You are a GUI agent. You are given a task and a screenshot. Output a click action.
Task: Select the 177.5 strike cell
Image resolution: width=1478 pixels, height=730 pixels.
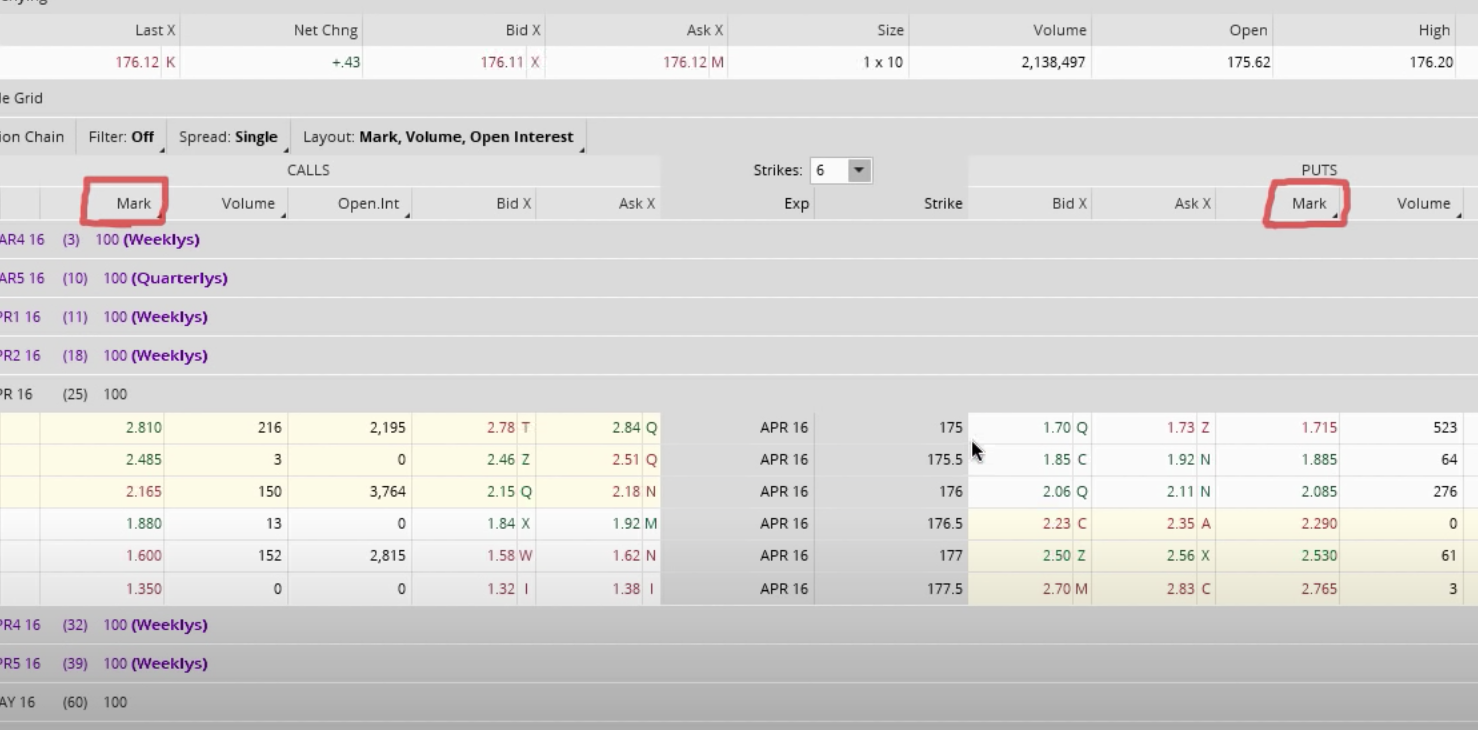891,589
